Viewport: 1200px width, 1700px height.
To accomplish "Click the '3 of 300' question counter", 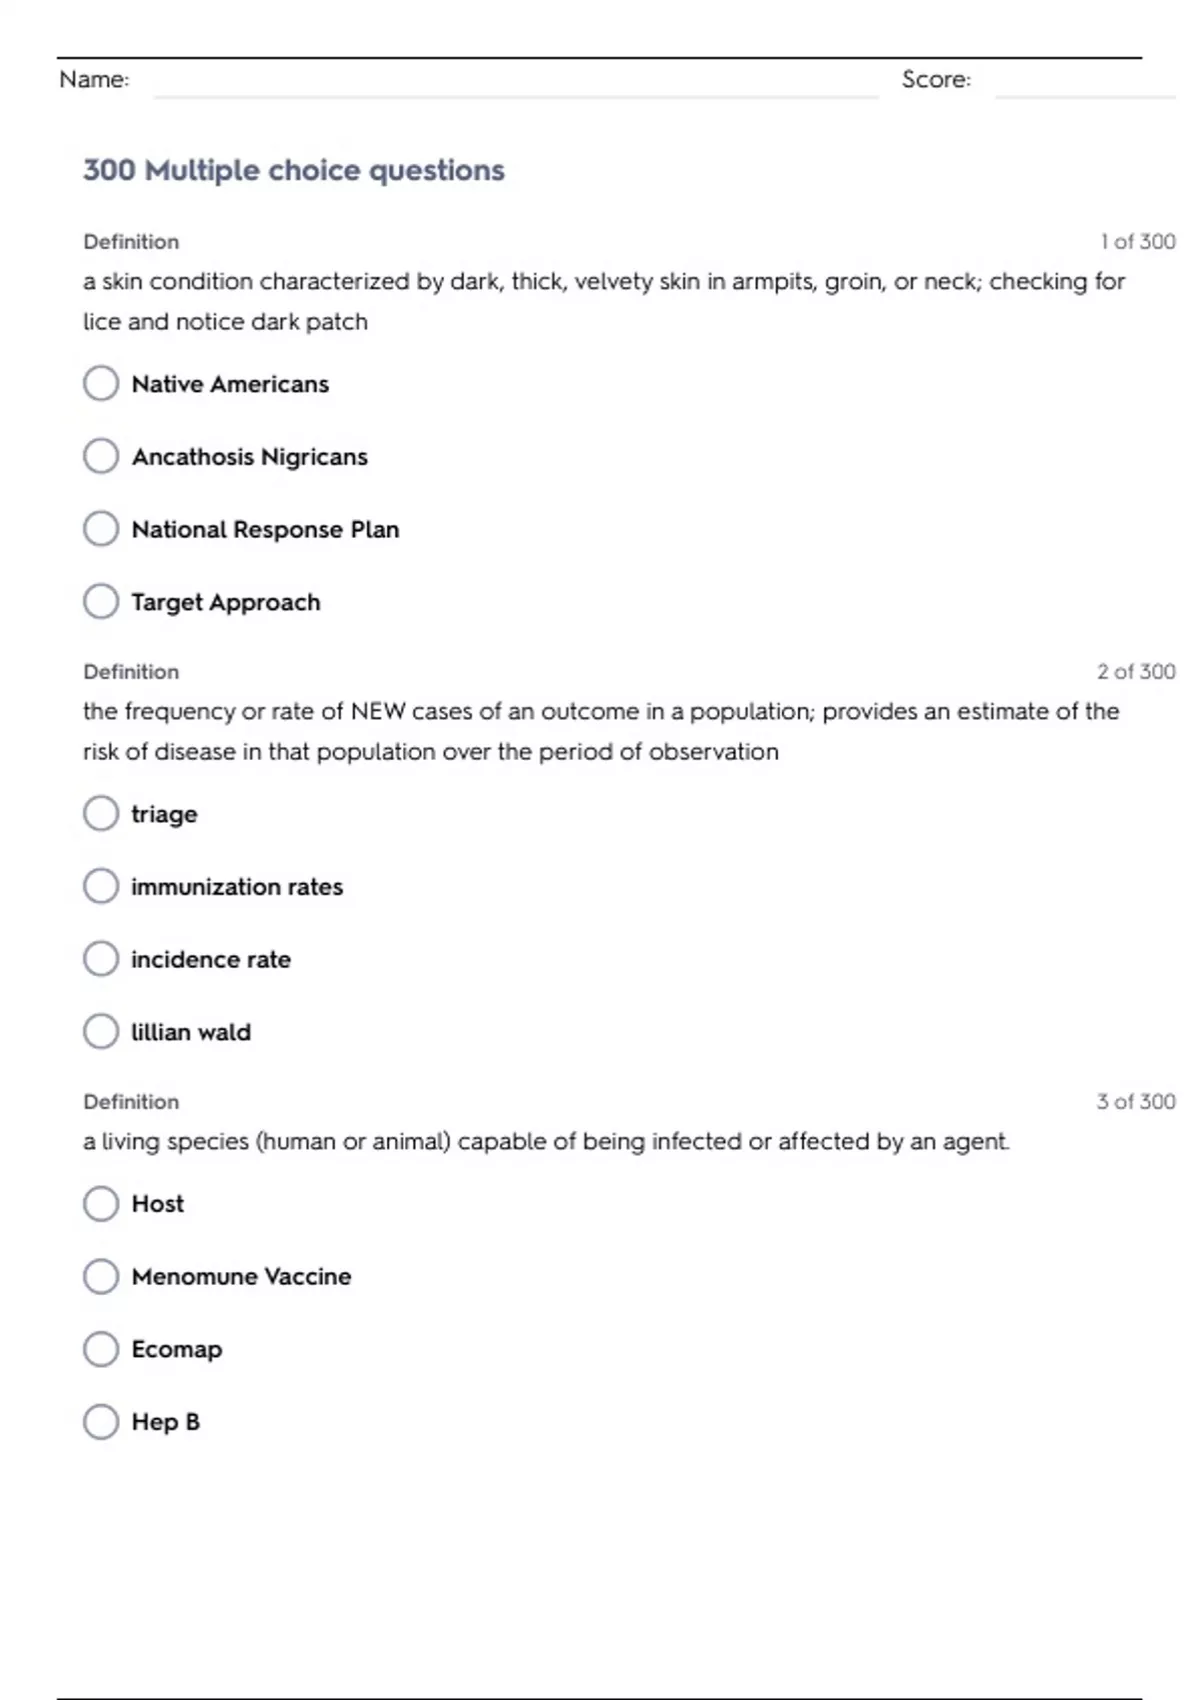I will click(x=1136, y=1102).
